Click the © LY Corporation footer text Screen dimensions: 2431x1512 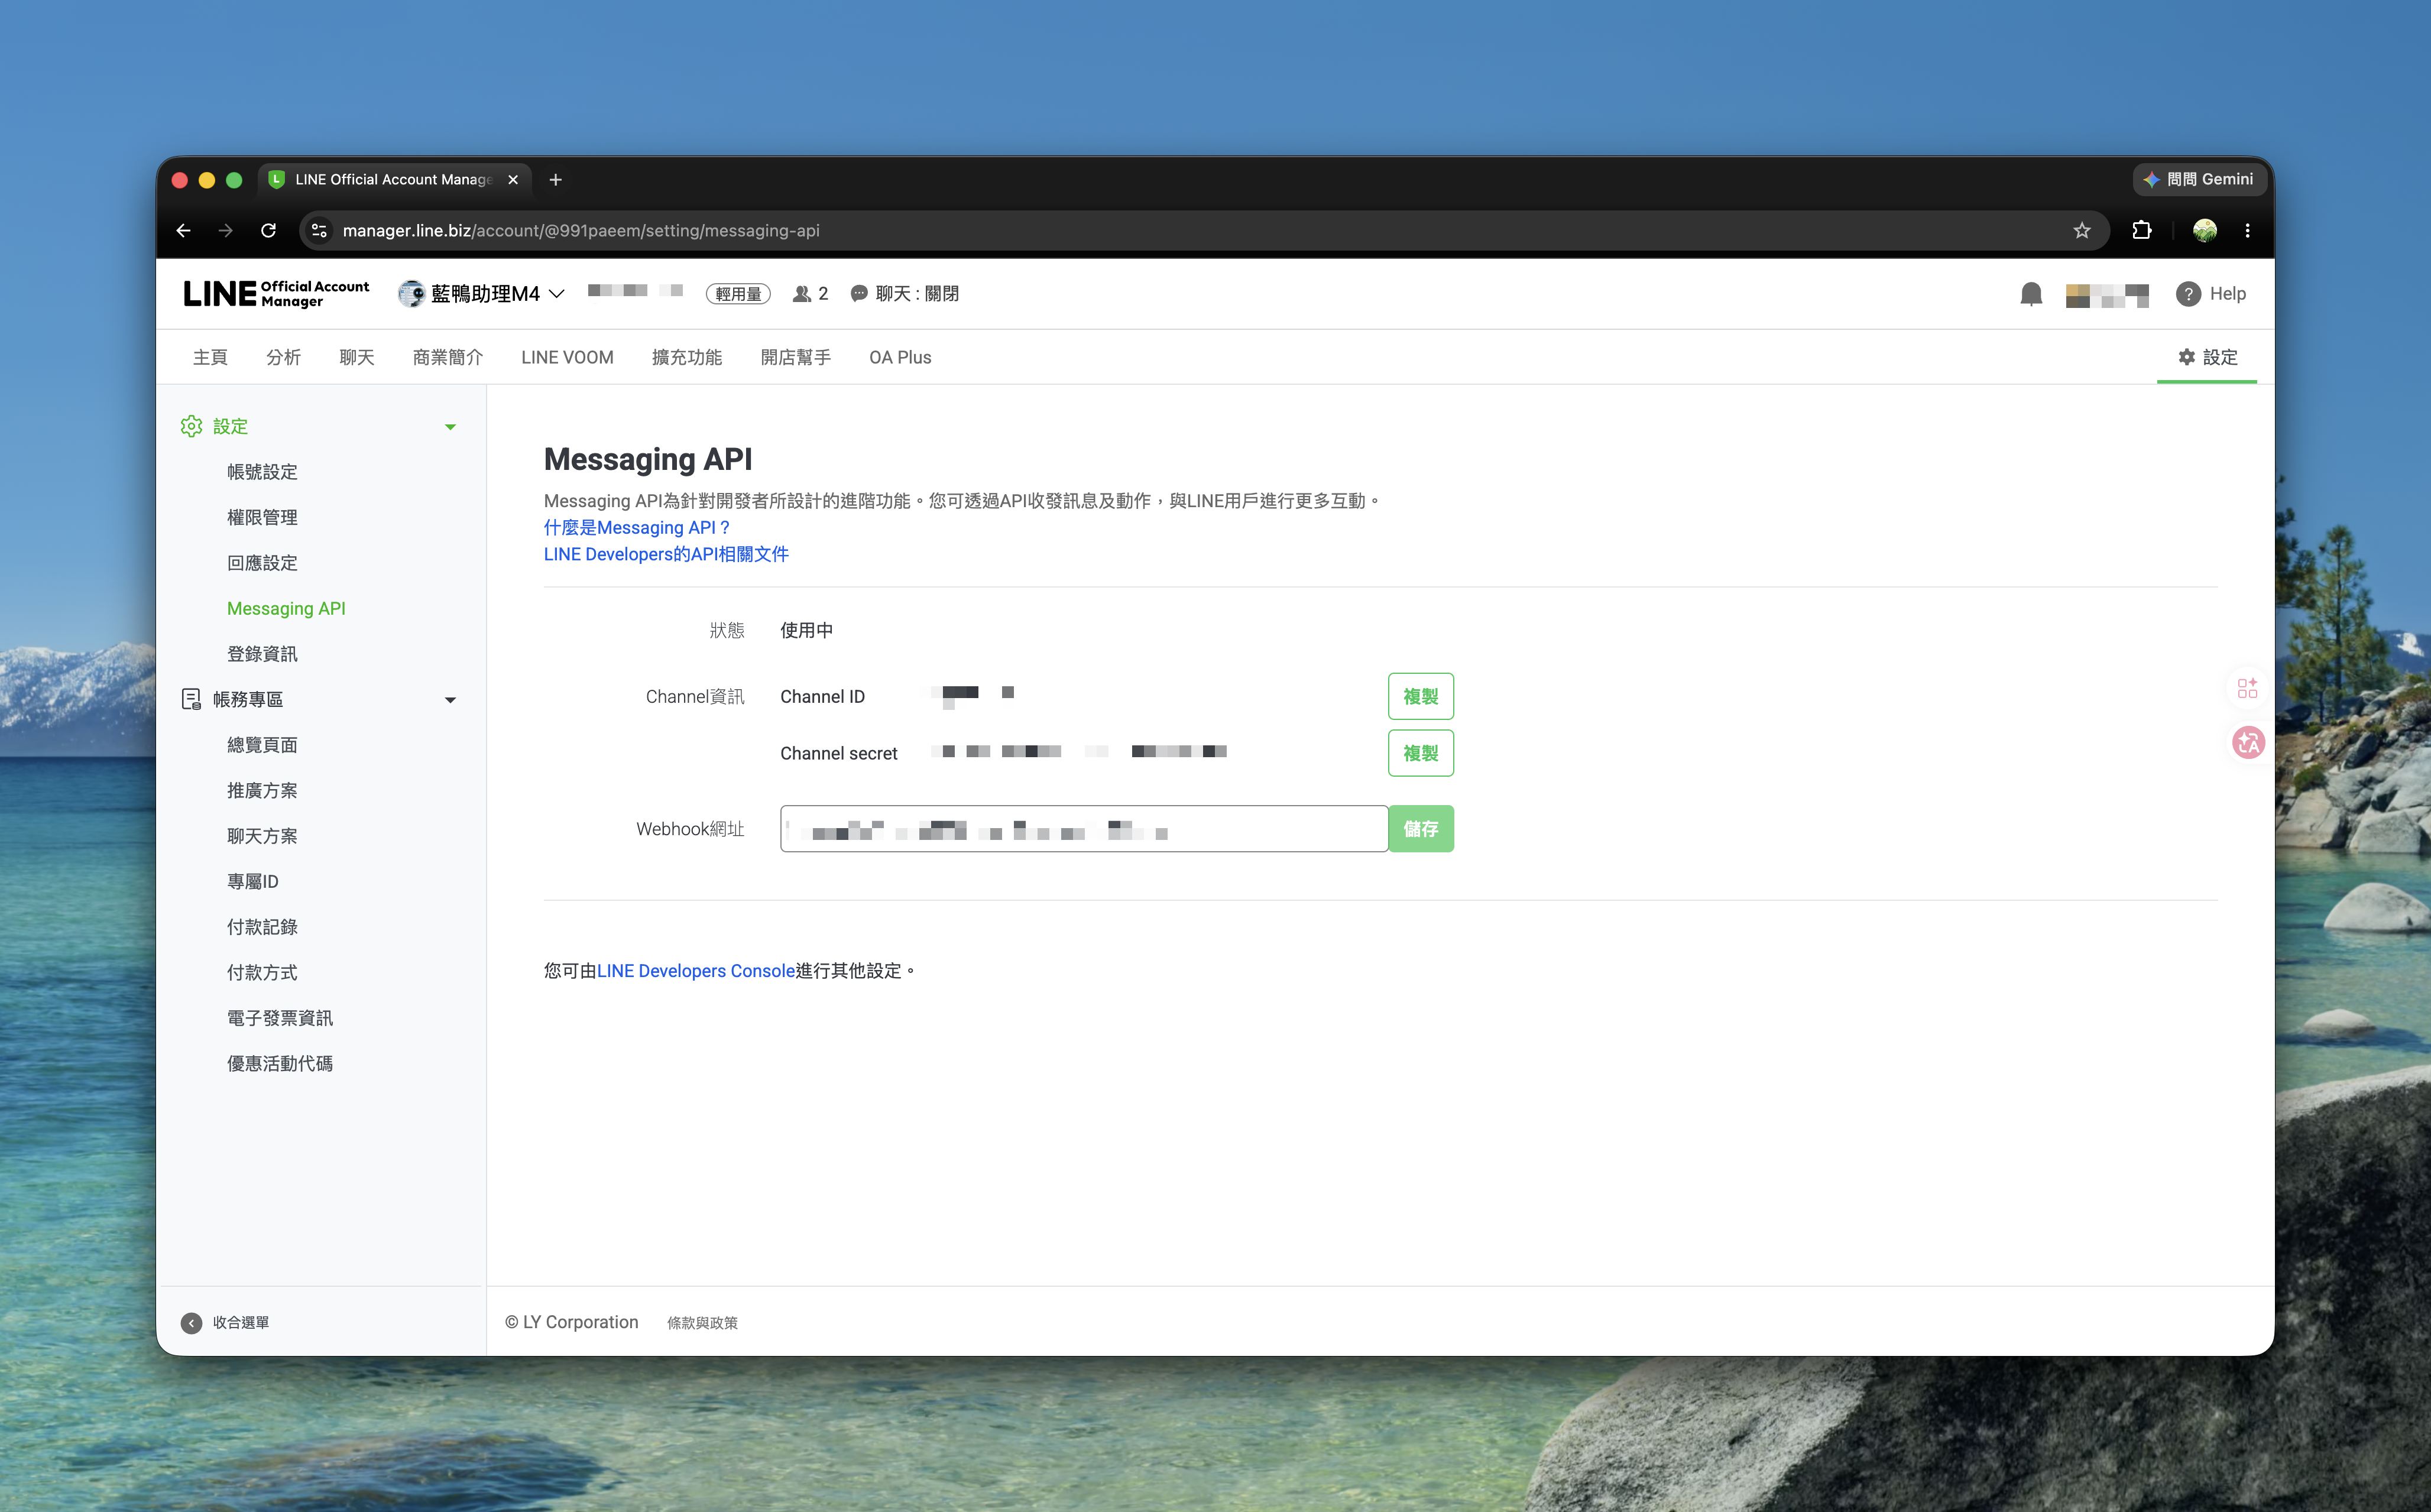click(x=571, y=1322)
